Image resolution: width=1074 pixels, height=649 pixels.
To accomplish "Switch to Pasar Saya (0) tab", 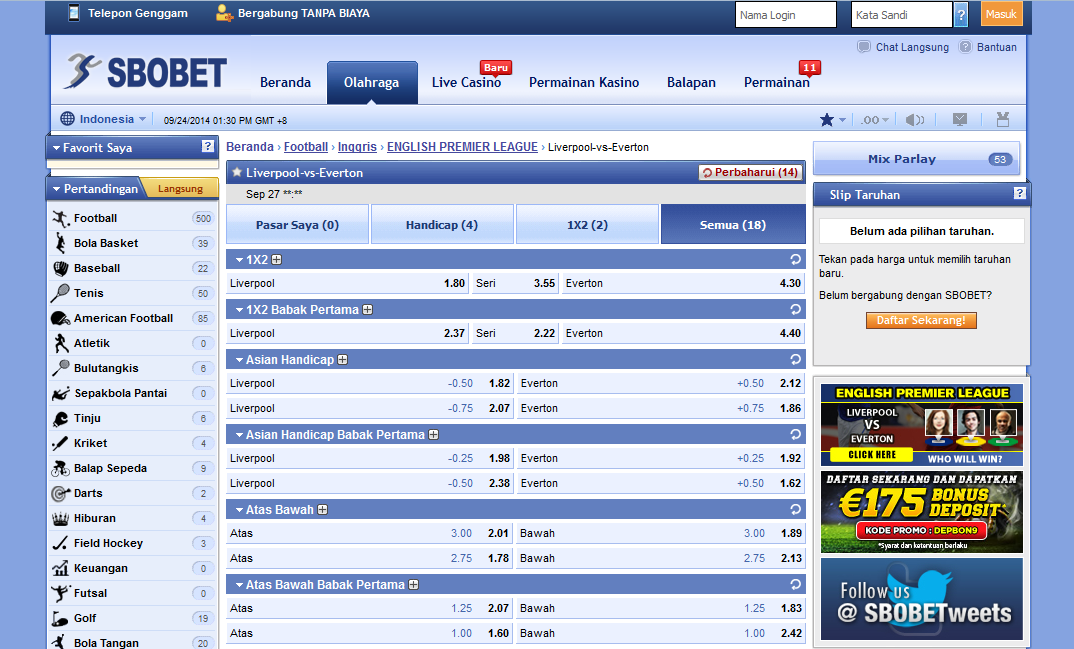I will click(297, 225).
